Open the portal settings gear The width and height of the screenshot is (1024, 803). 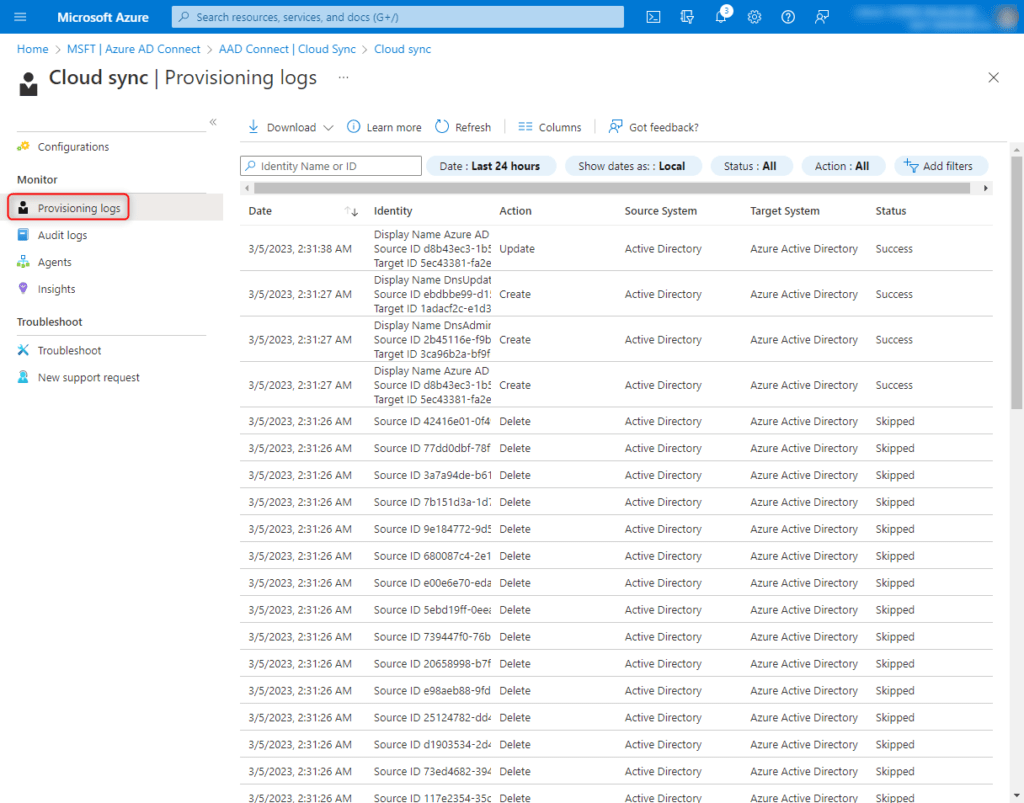coord(754,16)
